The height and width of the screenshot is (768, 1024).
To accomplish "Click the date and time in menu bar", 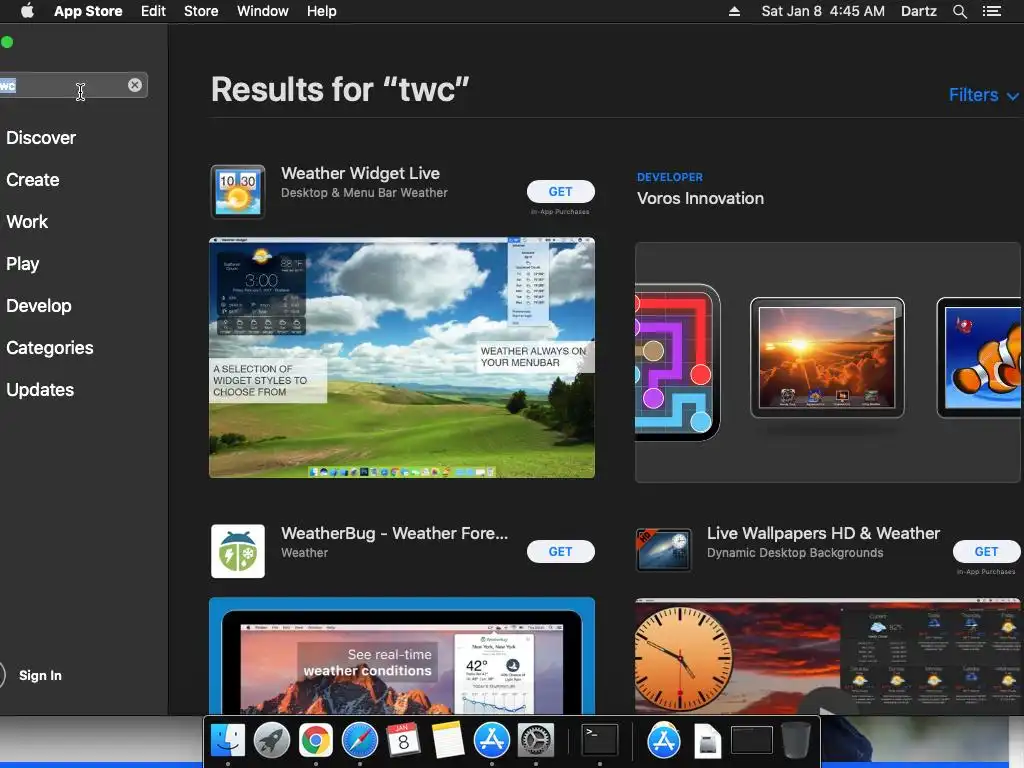I will (823, 11).
